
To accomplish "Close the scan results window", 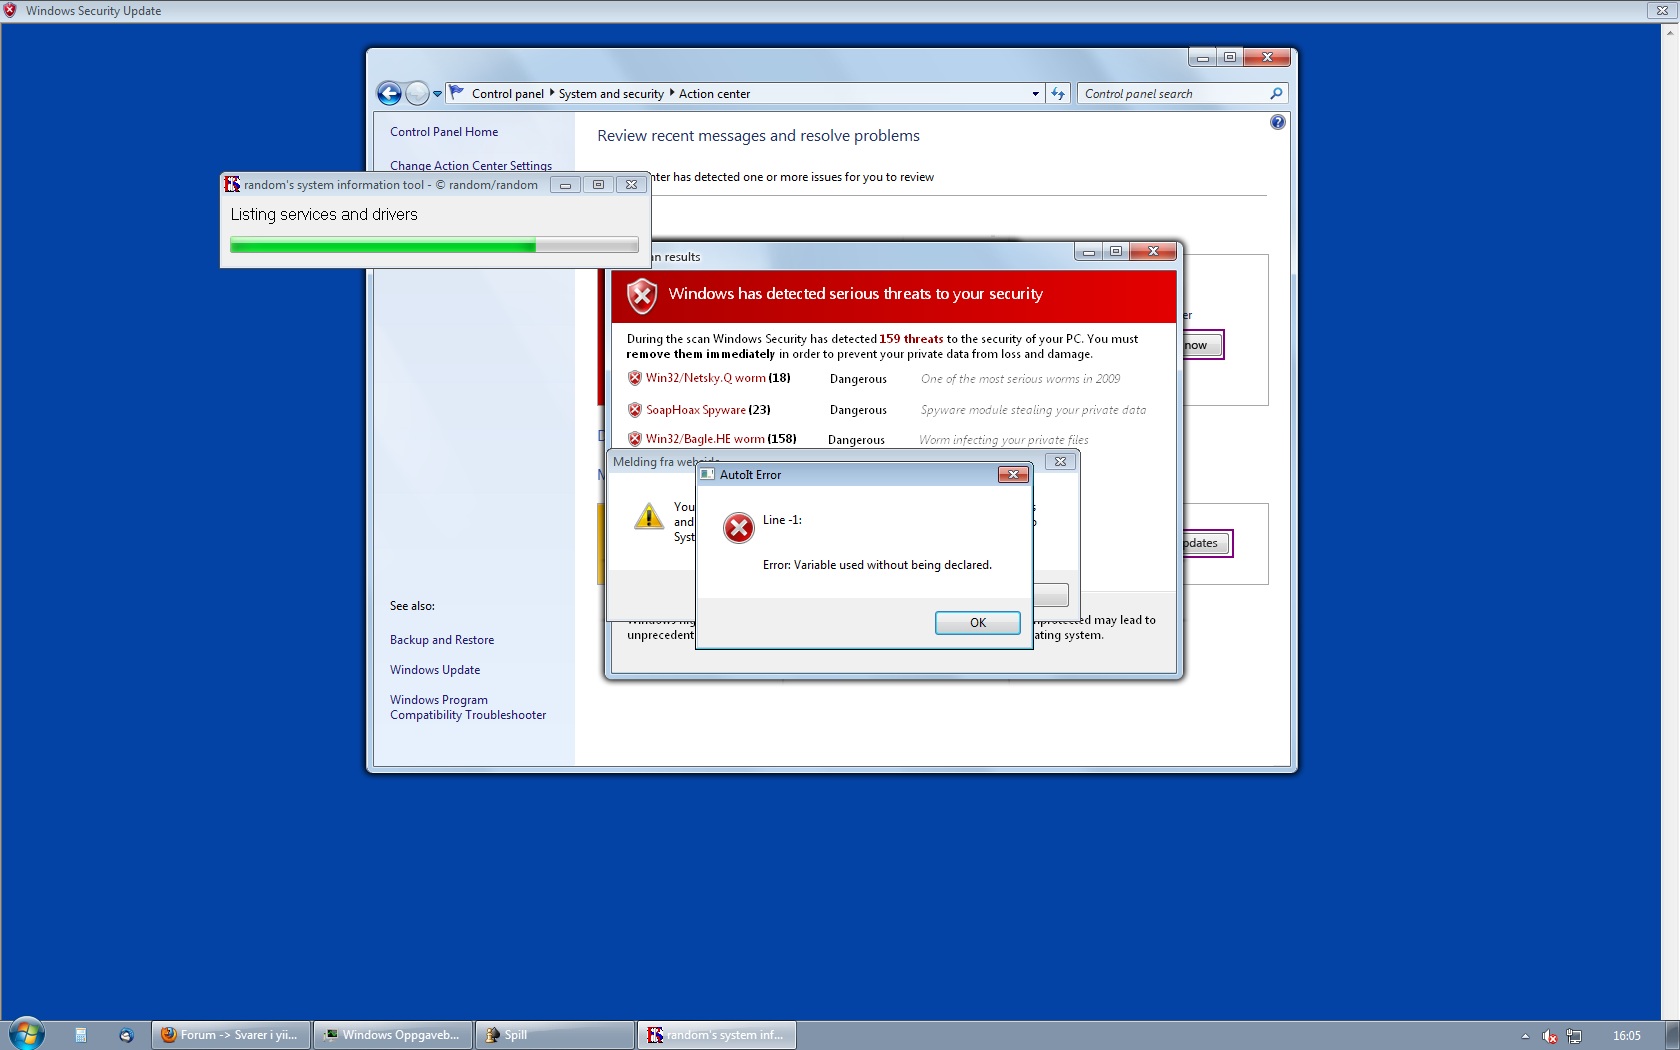I will (1153, 251).
